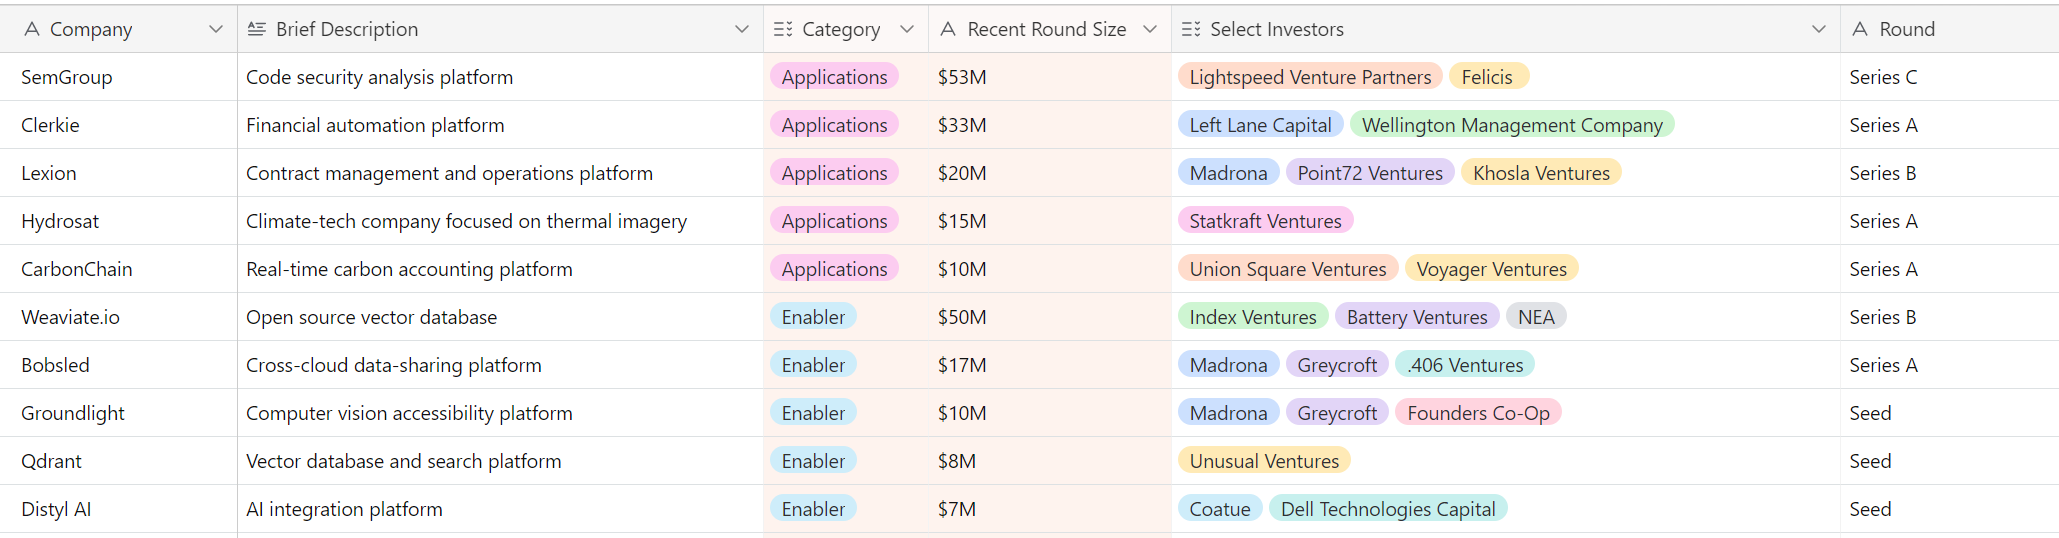The width and height of the screenshot is (2059, 538).
Task: Click the Wellington Management Company tag
Action: pyautogui.click(x=1512, y=125)
